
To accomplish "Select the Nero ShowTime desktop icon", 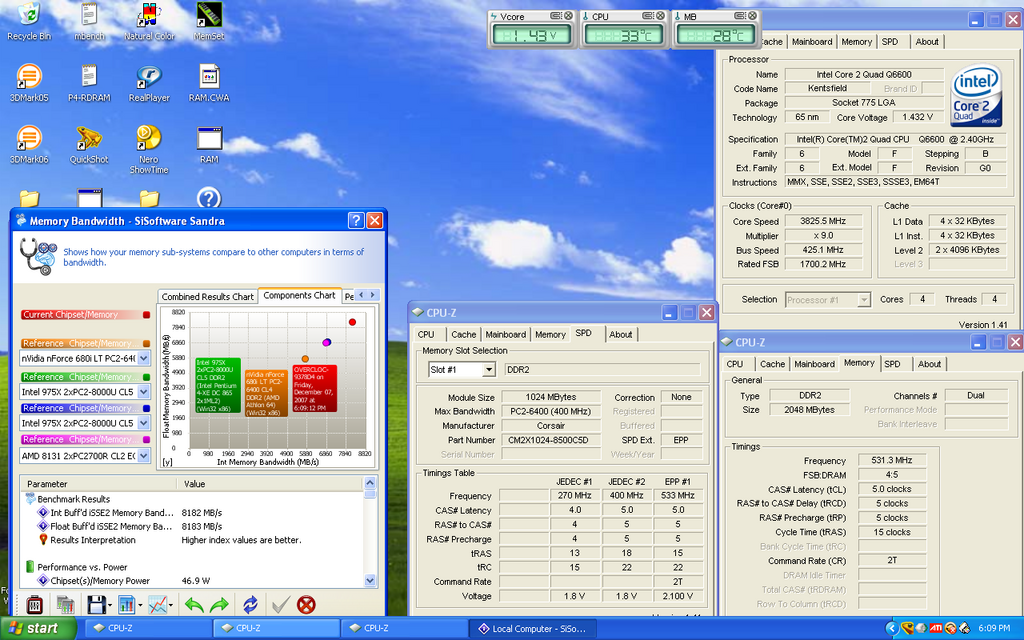I will [149, 150].
